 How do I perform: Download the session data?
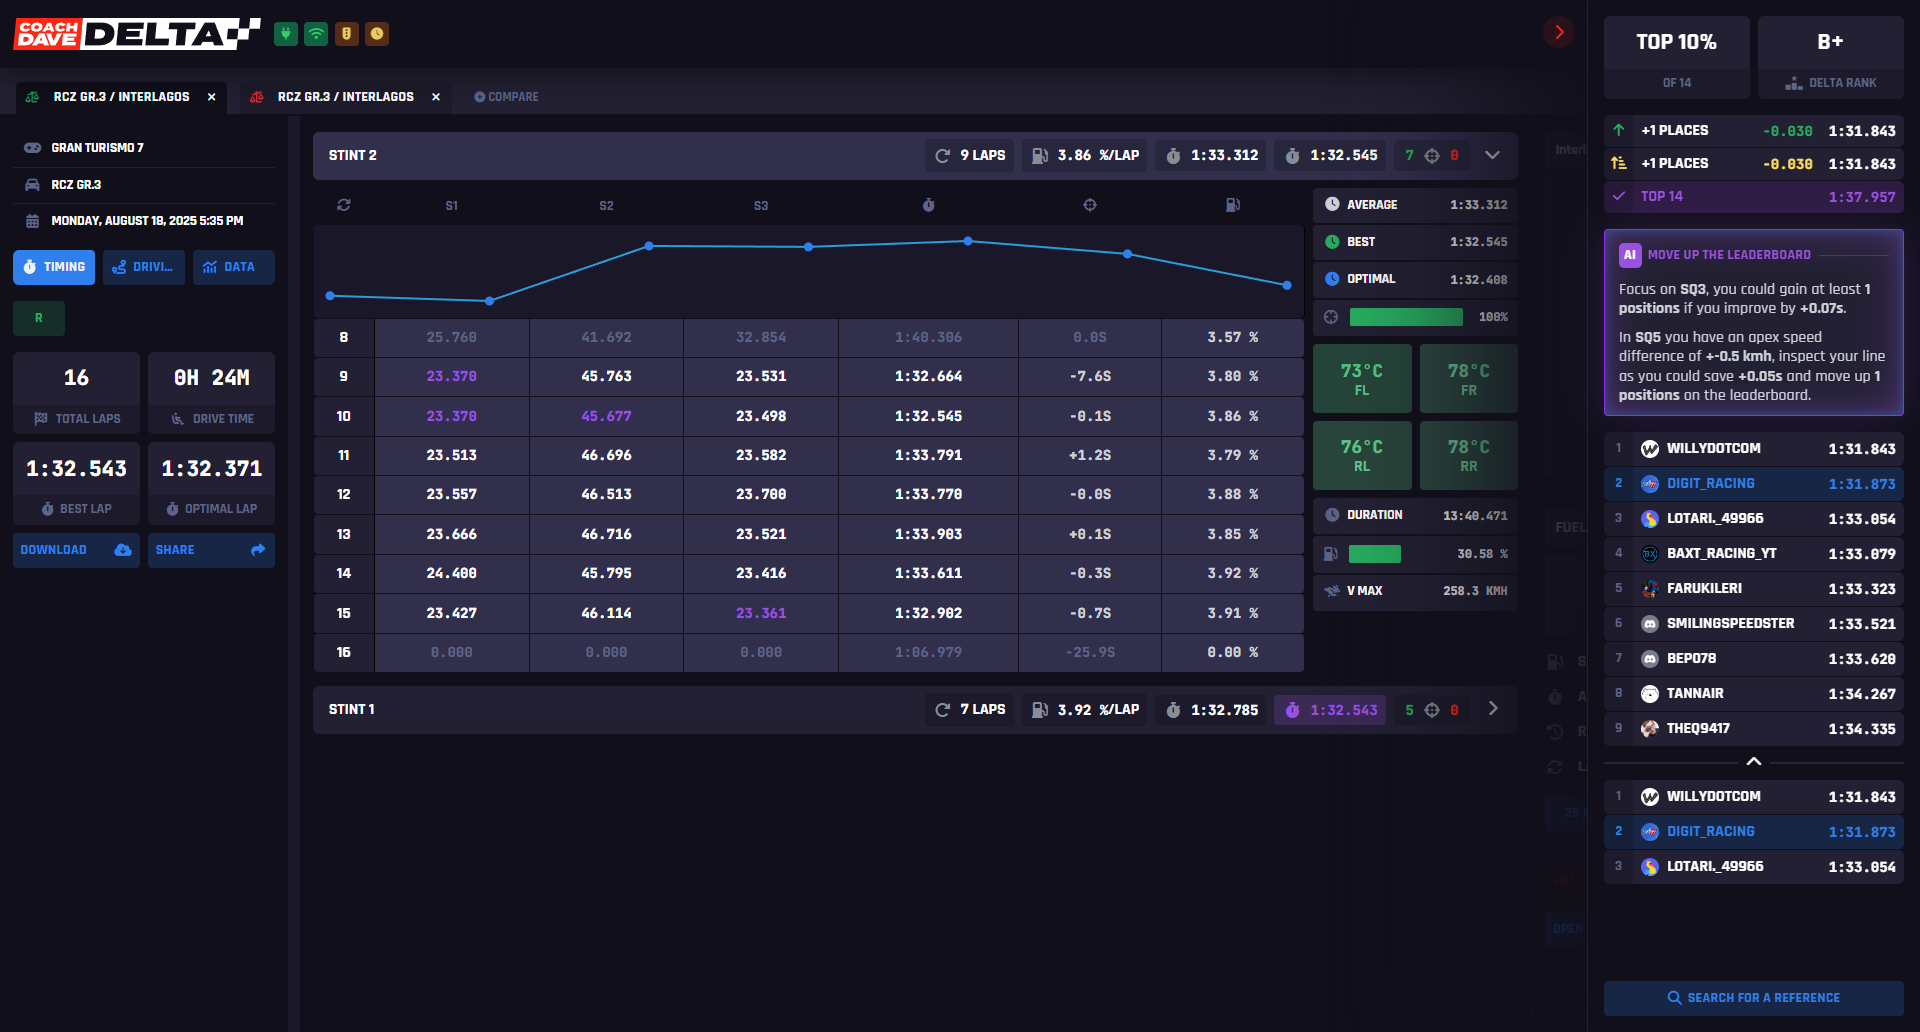pyautogui.click(x=76, y=550)
